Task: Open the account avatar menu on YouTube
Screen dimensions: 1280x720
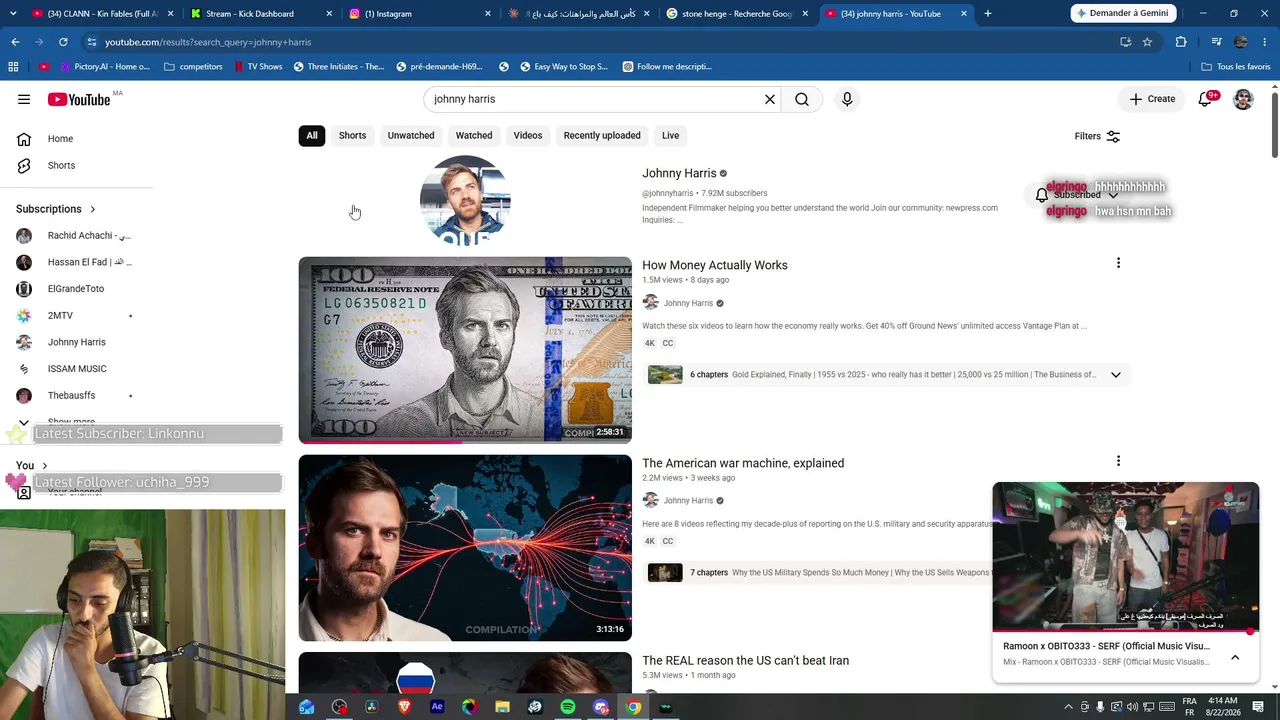Action: [1243, 99]
